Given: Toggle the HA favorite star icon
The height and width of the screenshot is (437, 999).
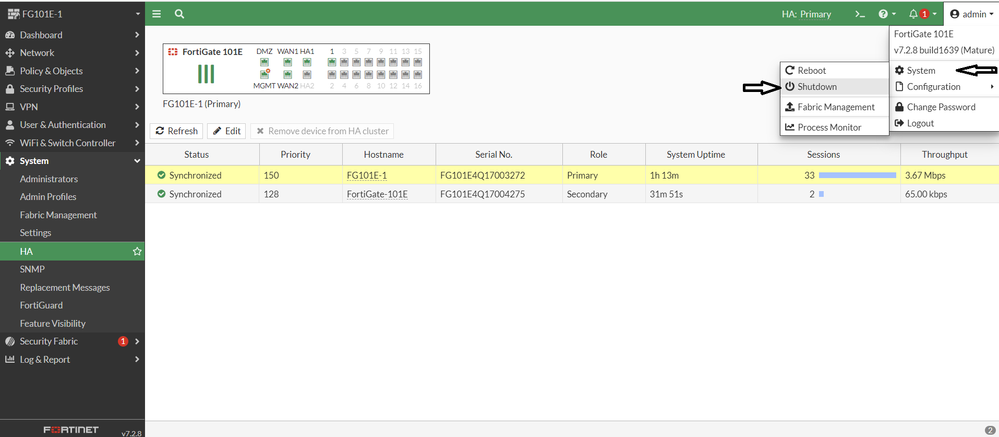Looking at the screenshot, I should 136,252.
